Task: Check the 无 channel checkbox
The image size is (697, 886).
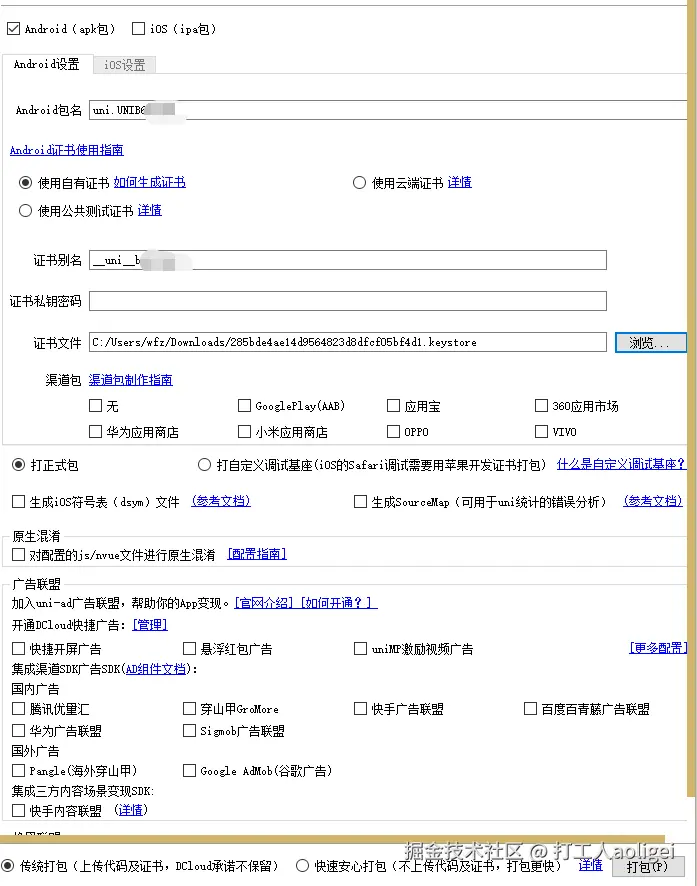Action: 95,406
